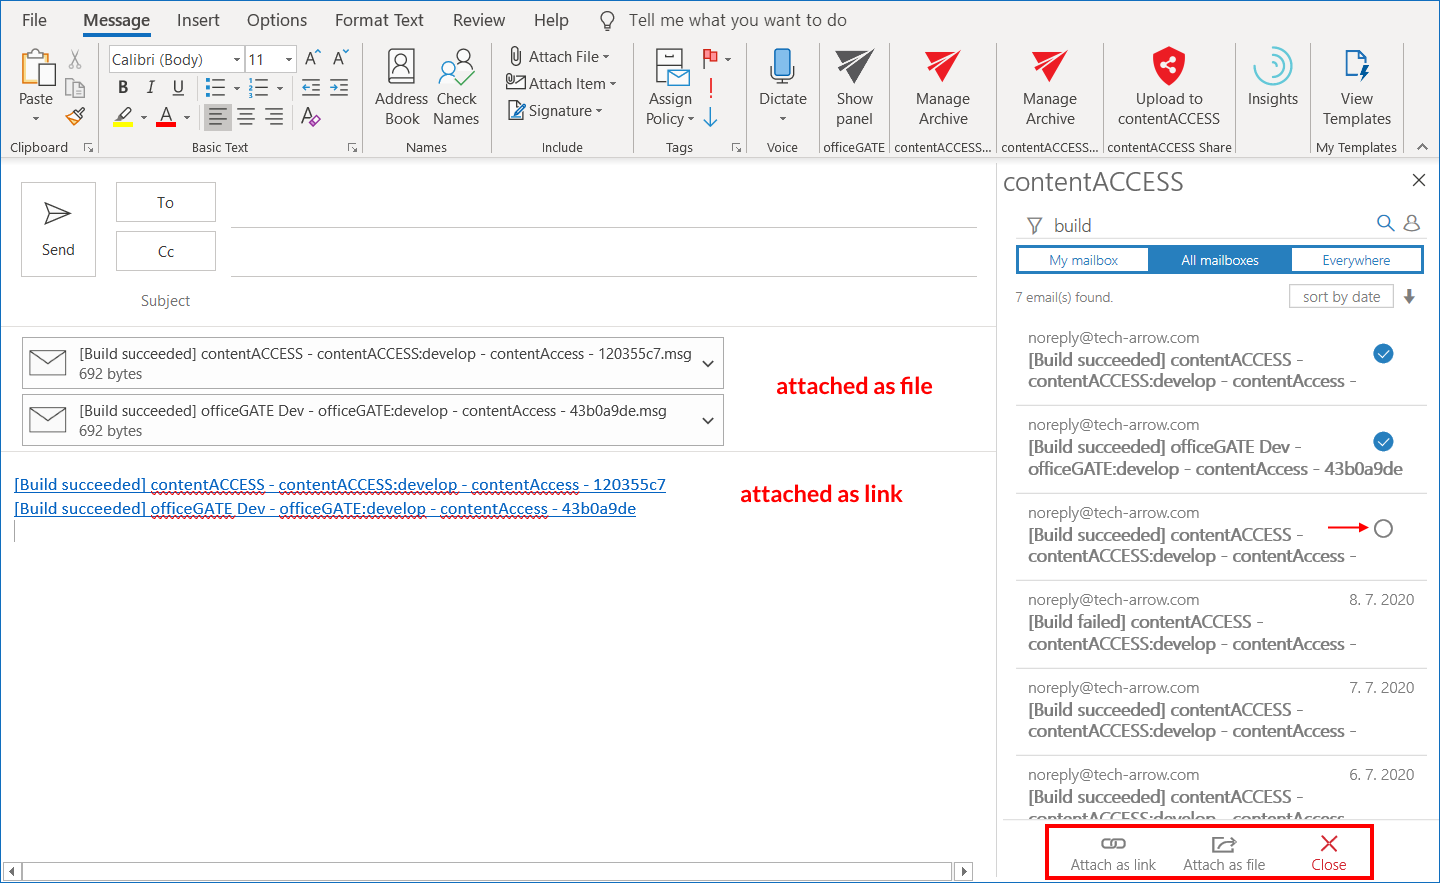Click the Dictate microphone icon
The width and height of the screenshot is (1440, 883).
[x=782, y=68]
